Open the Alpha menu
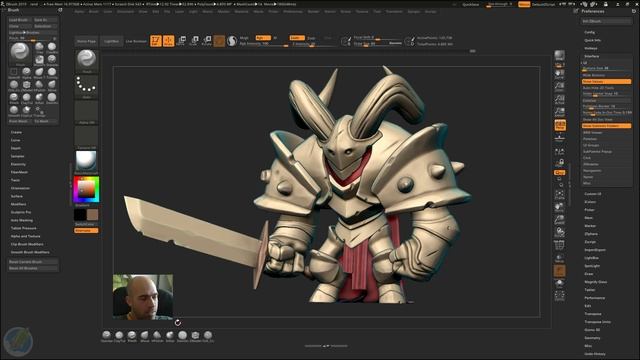The width and height of the screenshot is (640, 360). point(79,11)
